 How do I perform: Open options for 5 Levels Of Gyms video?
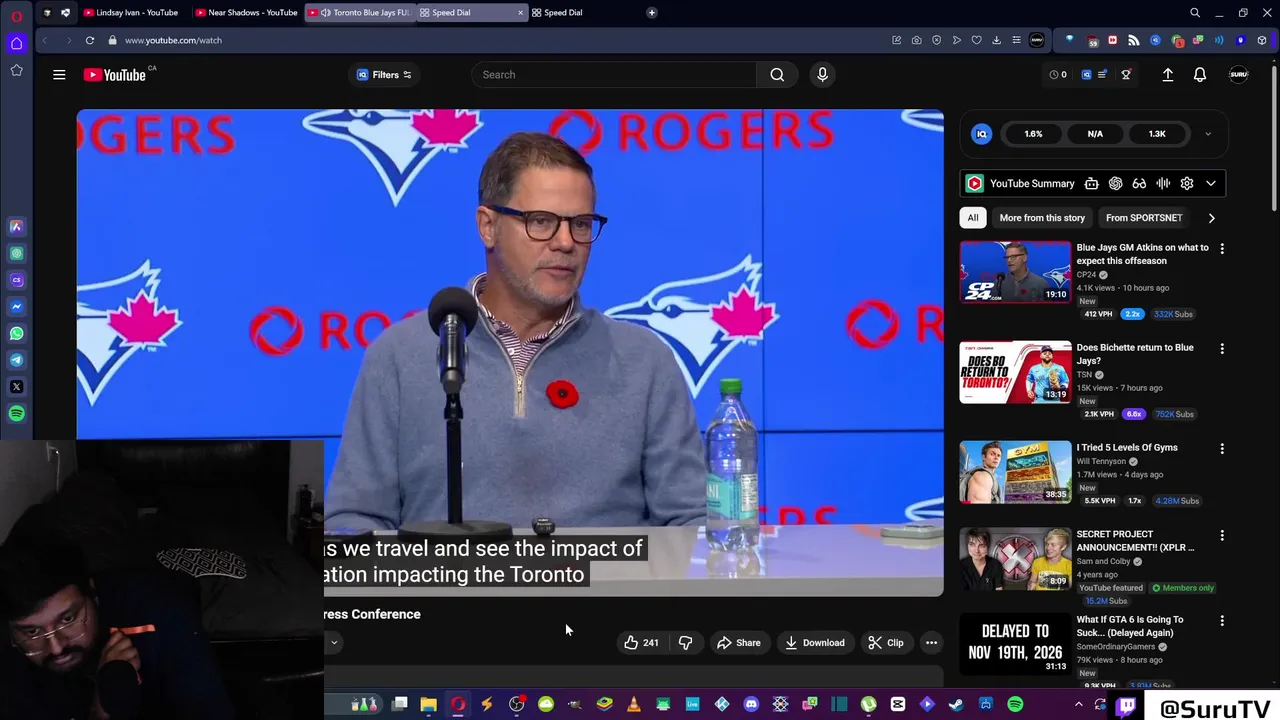point(1221,449)
